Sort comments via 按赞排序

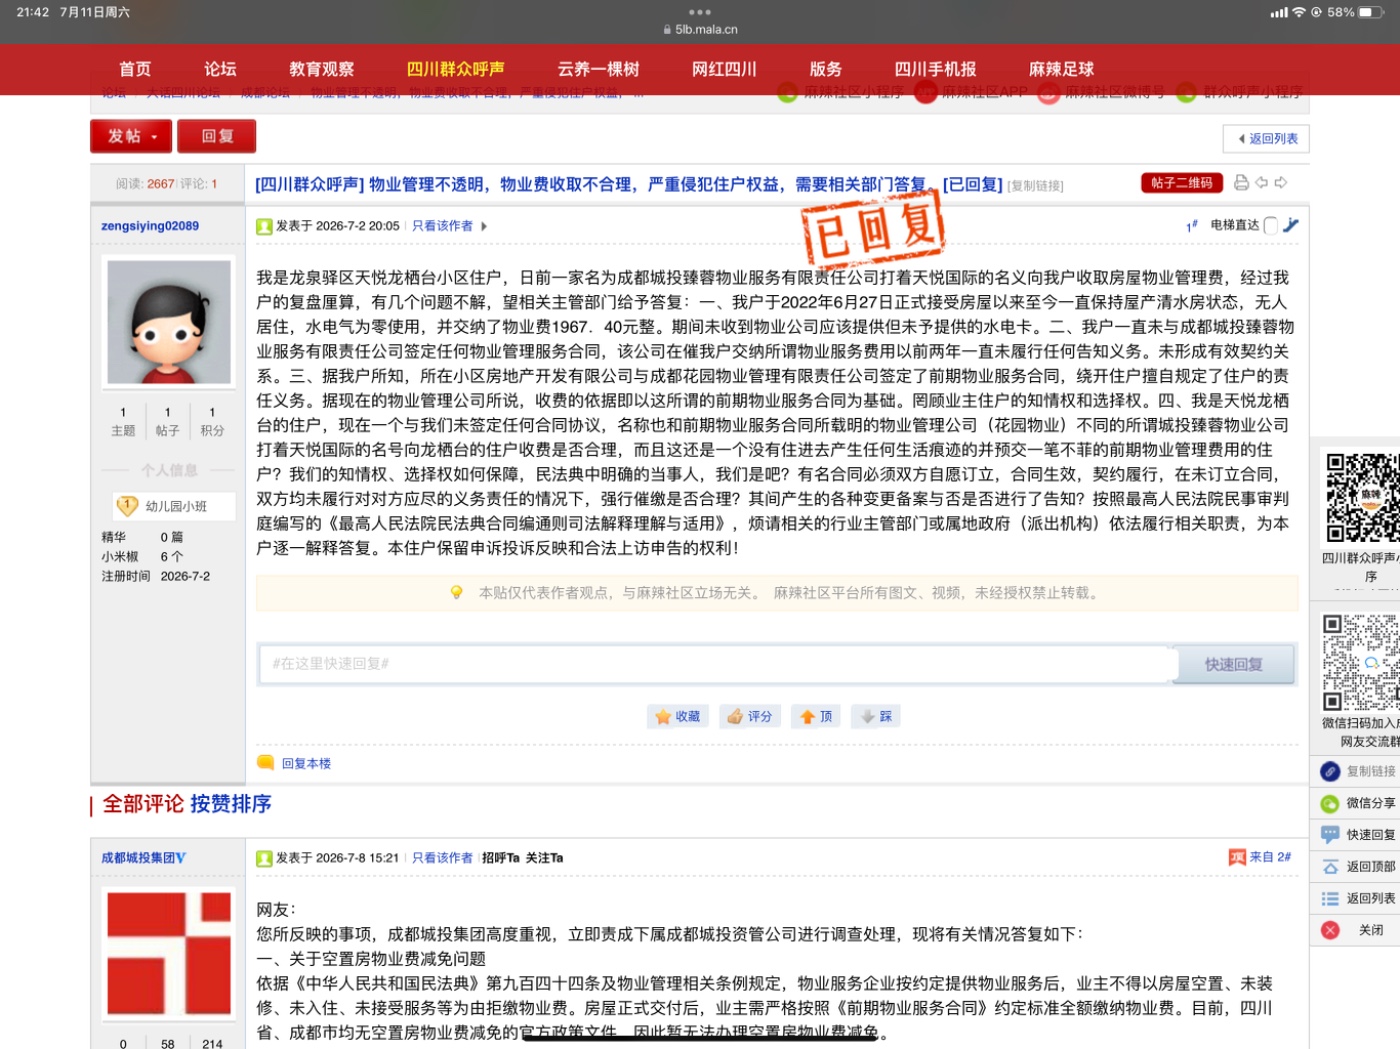(x=231, y=804)
